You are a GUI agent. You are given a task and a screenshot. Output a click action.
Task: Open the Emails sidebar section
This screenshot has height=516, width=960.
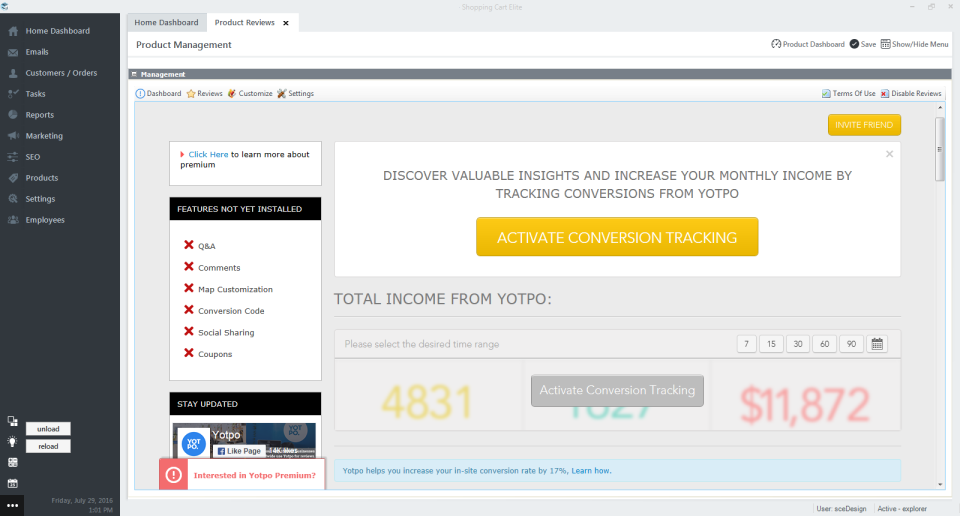[37, 52]
